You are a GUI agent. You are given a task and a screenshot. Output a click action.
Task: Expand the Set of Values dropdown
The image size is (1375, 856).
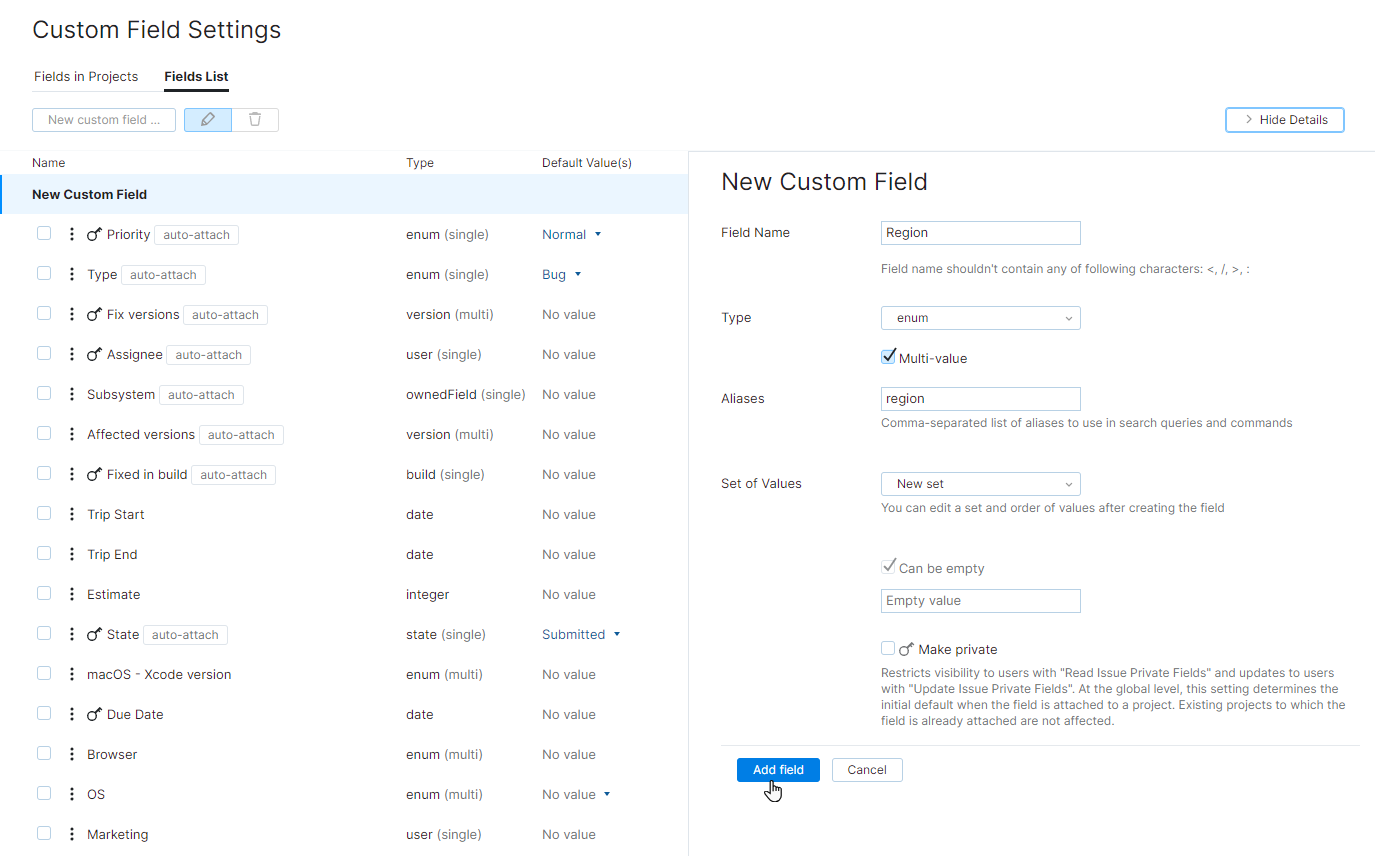point(980,484)
